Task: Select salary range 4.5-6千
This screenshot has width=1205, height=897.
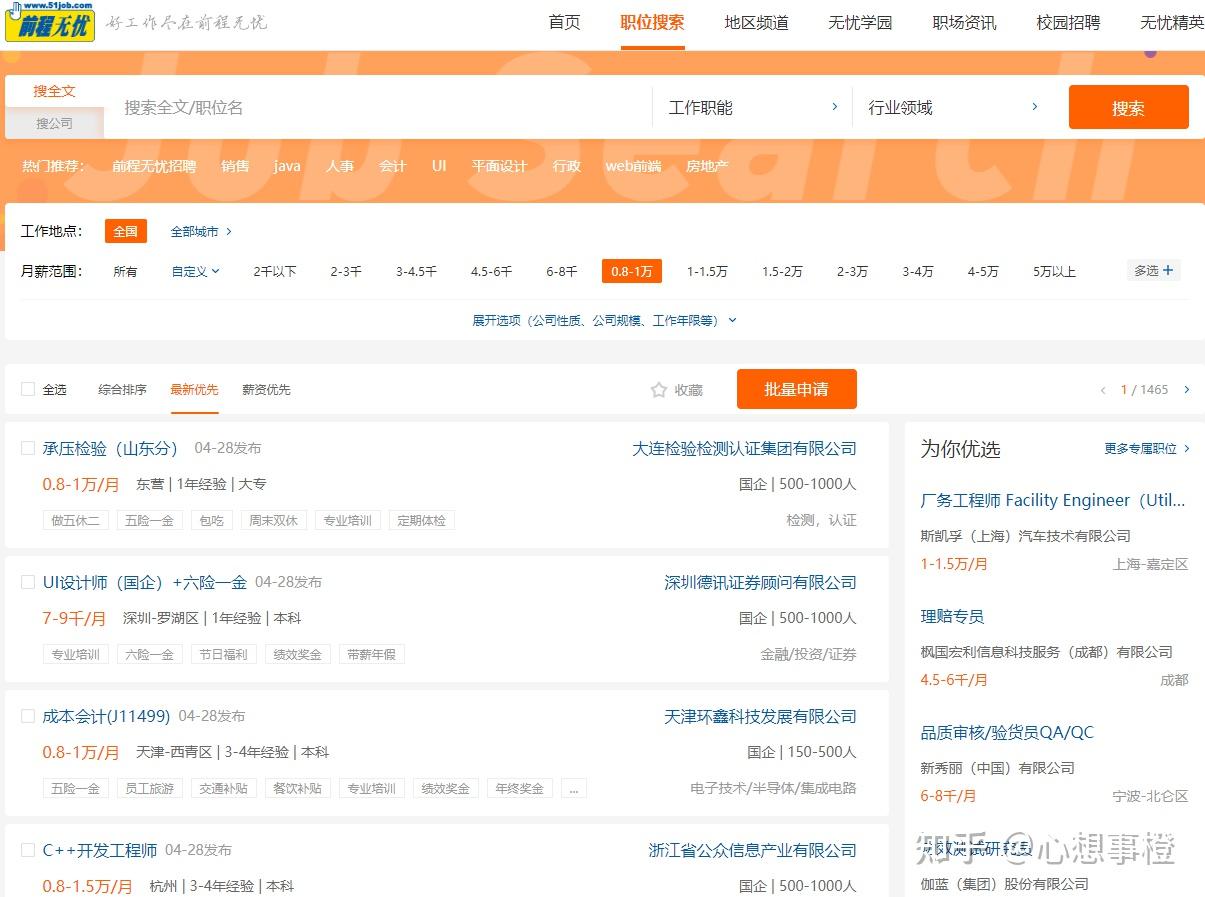Action: pos(491,271)
